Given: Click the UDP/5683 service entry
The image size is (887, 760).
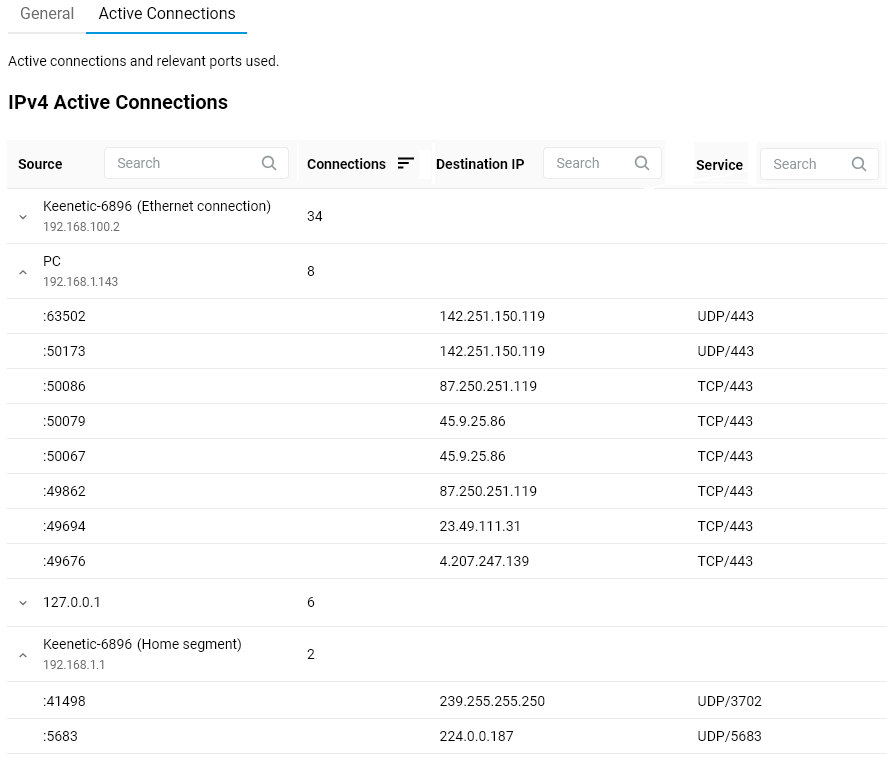Looking at the screenshot, I should click(x=729, y=736).
